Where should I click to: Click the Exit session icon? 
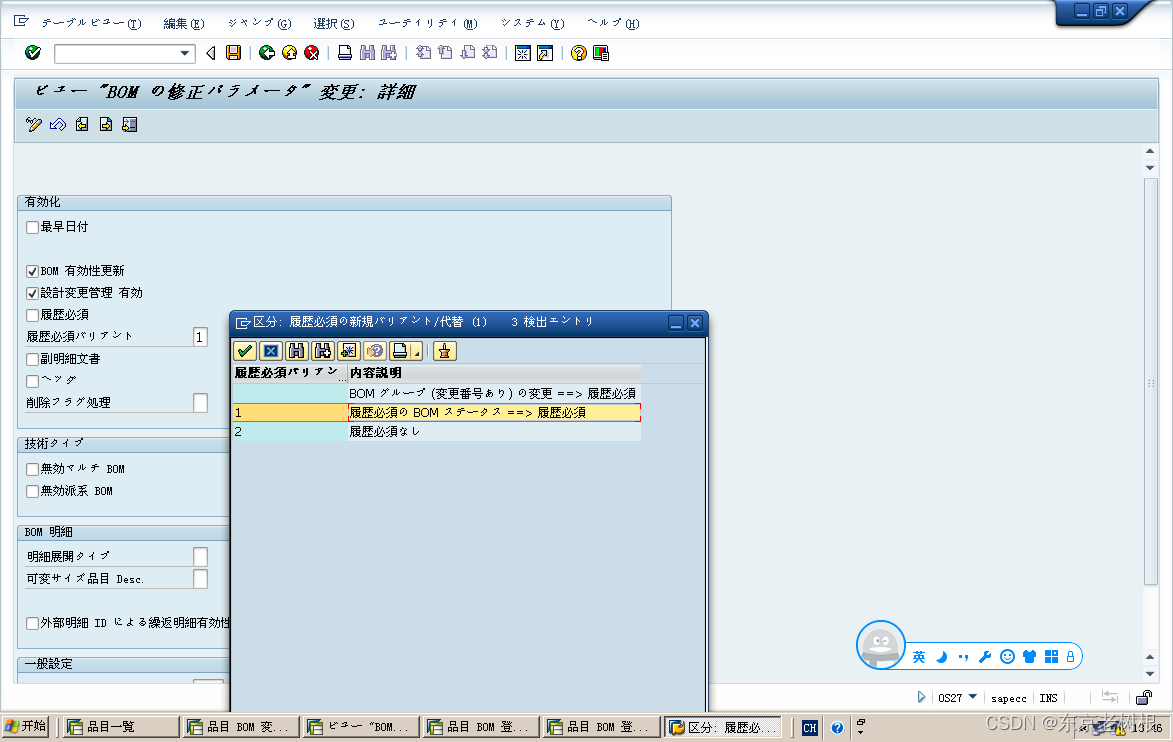pyautogui.click(x=289, y=52)
